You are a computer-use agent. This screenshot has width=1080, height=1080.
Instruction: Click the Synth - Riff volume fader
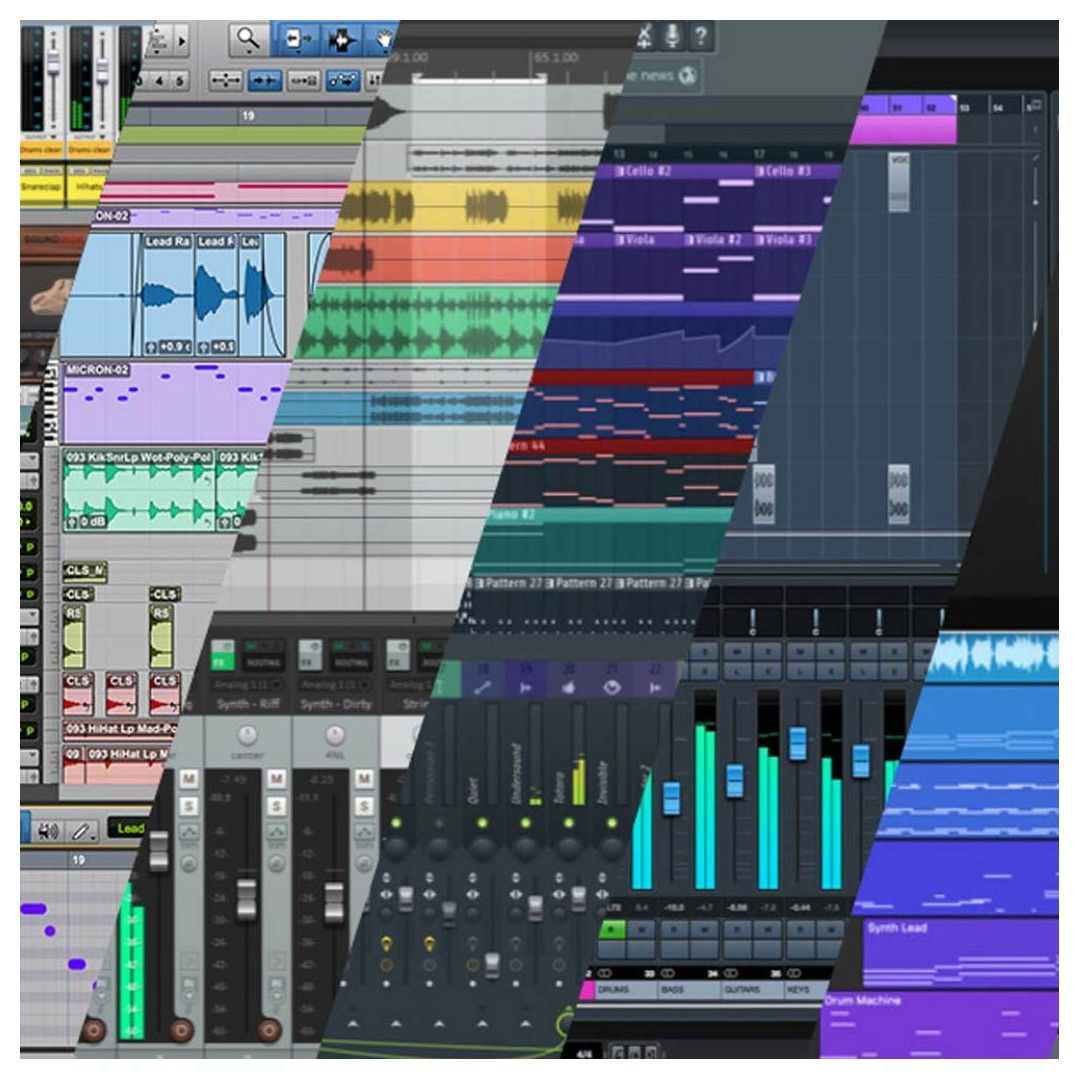pyautogui.click(x=246, y=898)
